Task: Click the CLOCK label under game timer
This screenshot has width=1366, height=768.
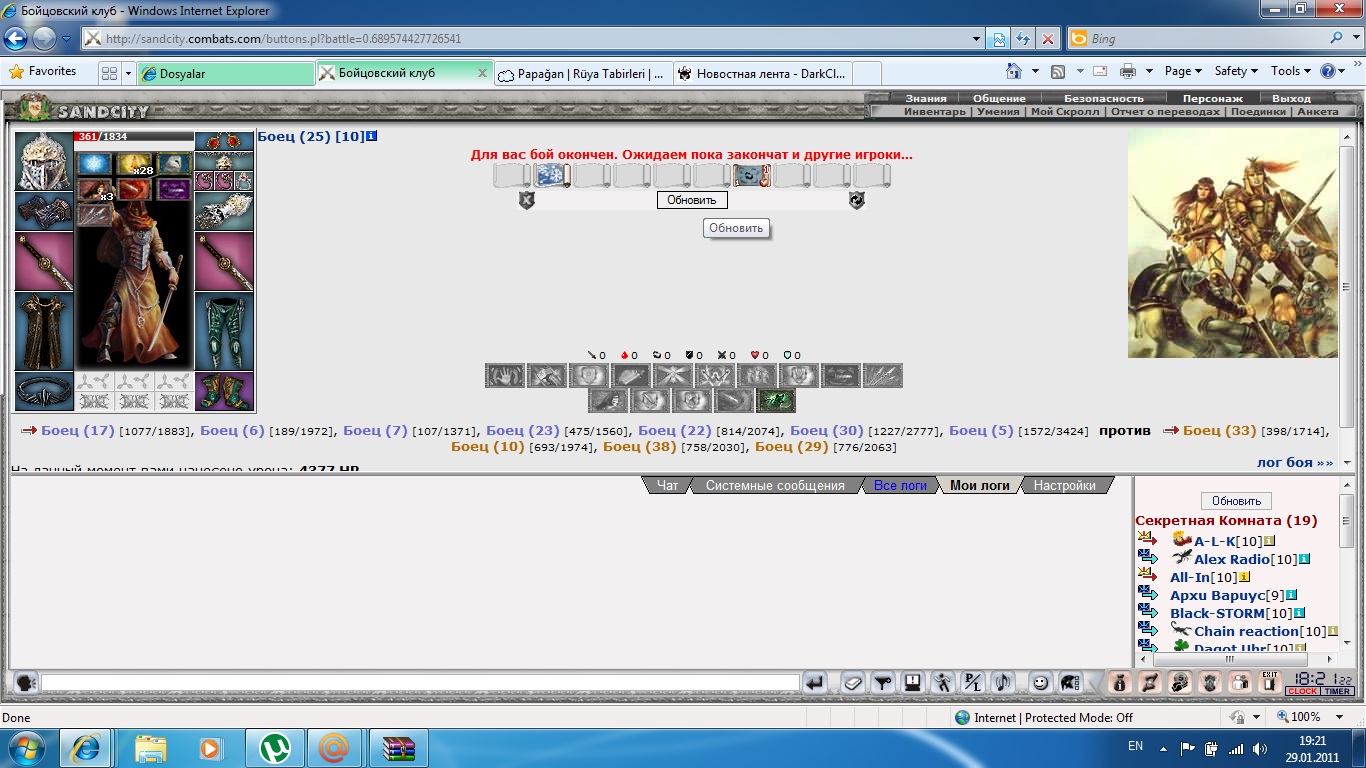Action: 1302,691
